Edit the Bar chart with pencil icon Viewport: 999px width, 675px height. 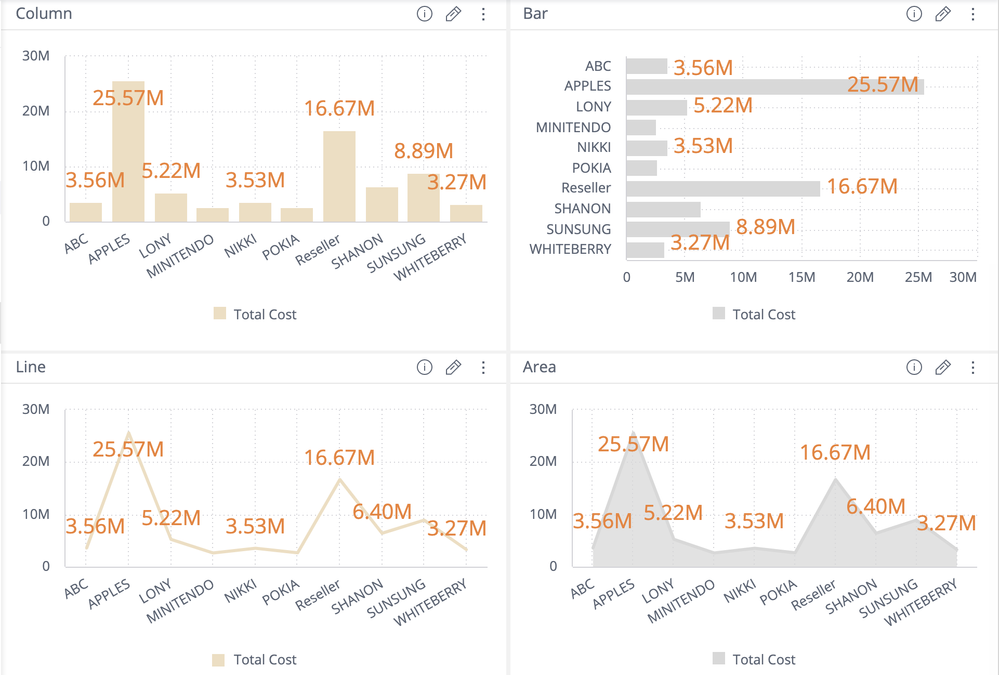pyautogui.click(x=942, y=14)
